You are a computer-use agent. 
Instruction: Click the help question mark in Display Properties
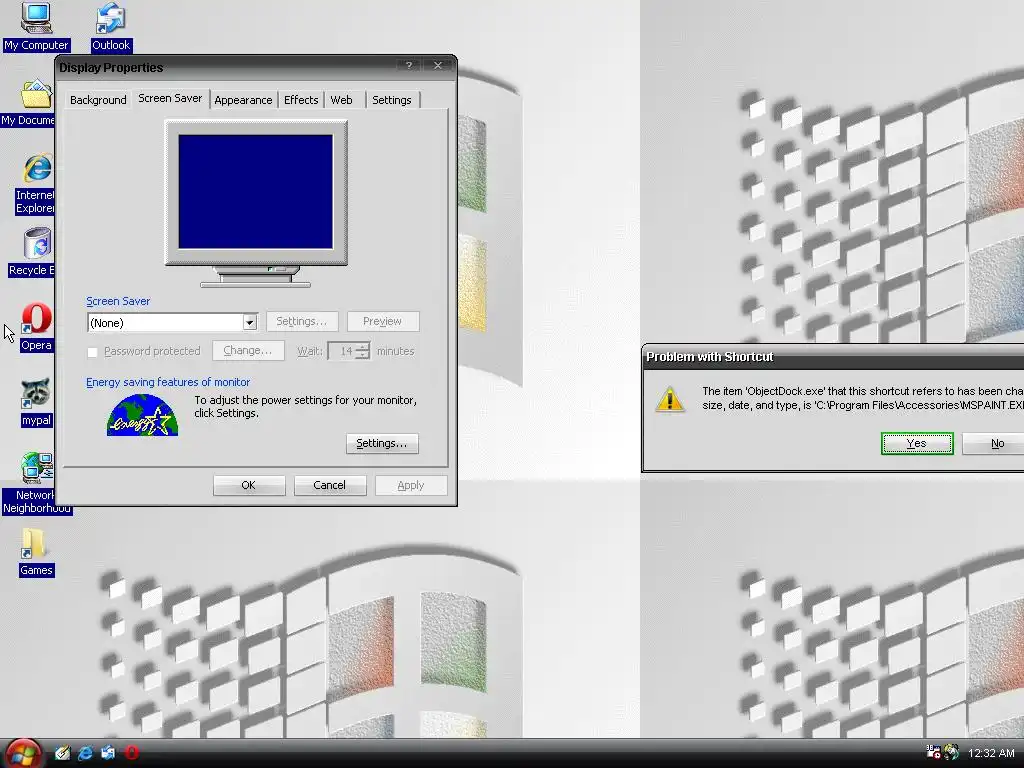pos(409,65)
